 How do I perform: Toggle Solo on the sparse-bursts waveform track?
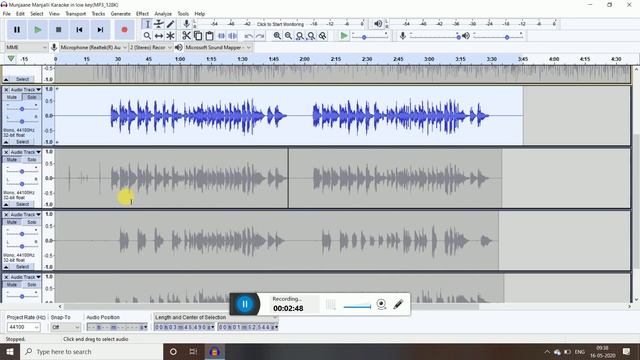[x=31, y=222]
